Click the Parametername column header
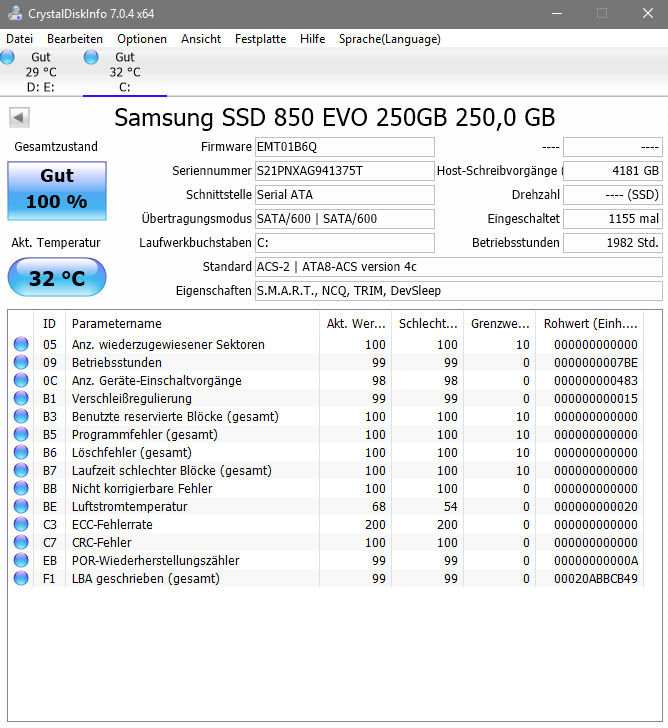 coord(193,324)
